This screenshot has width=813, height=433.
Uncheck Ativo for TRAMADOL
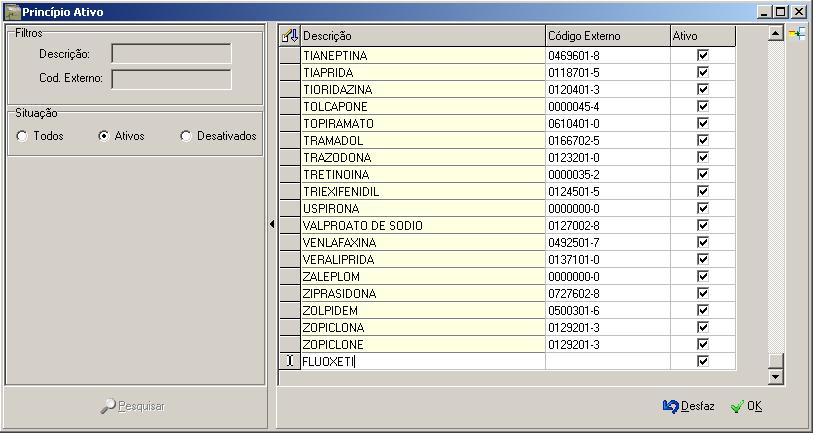(703, 141)
